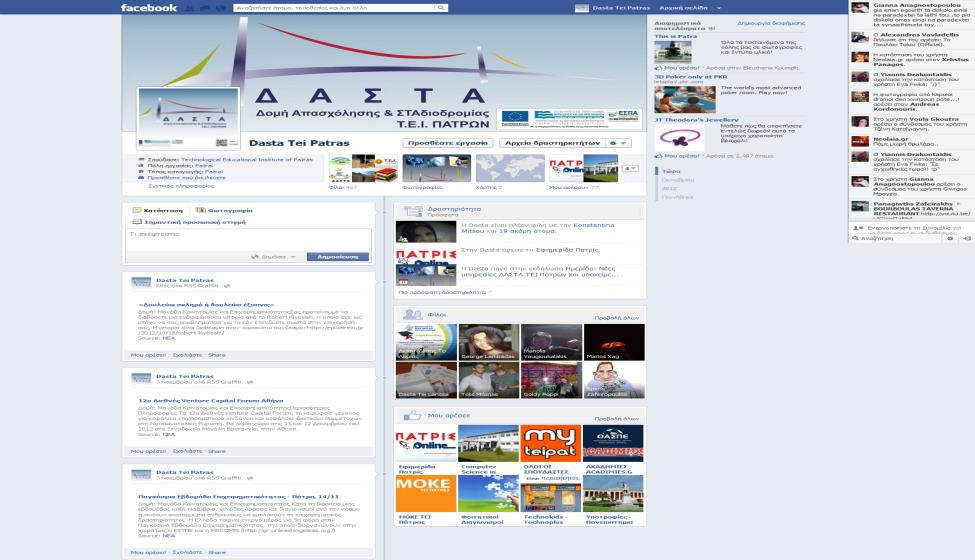The width and height of the screenshot is (975, 560).
Task: Click the Δημοσίευση post button
Action: [x=338, y=257]
